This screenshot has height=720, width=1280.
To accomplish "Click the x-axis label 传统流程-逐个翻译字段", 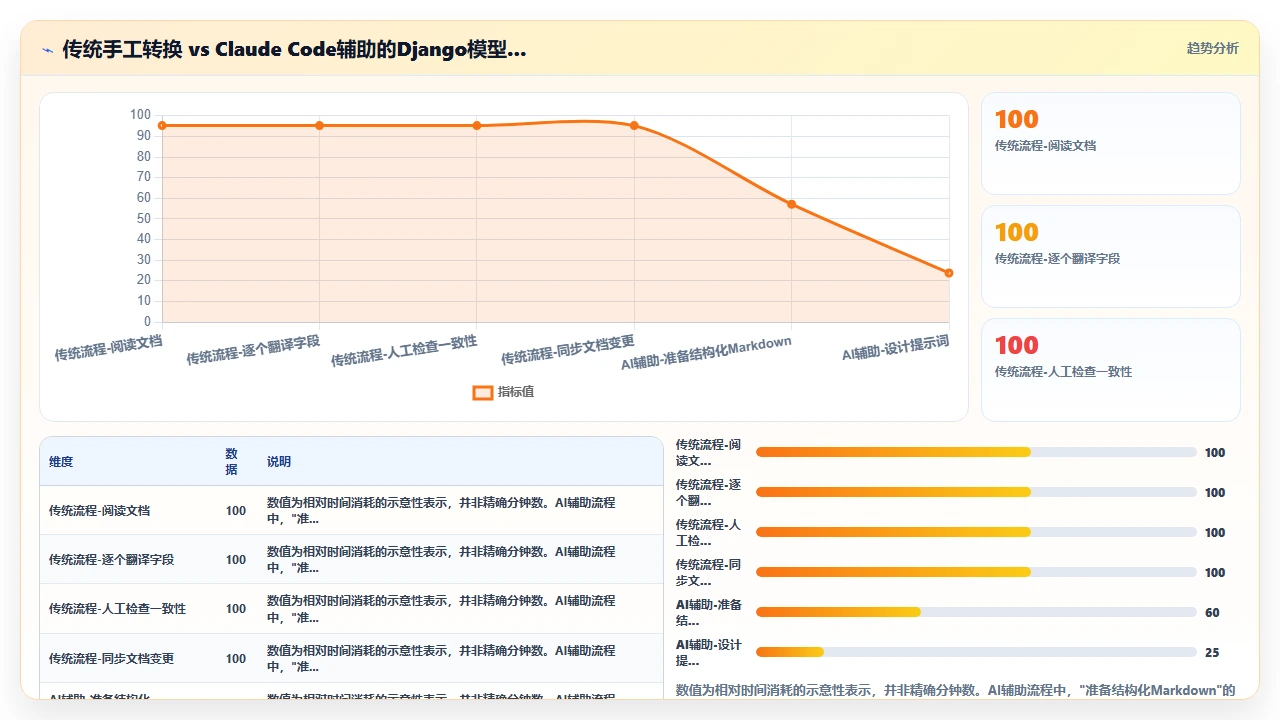I will pos(253,350).
